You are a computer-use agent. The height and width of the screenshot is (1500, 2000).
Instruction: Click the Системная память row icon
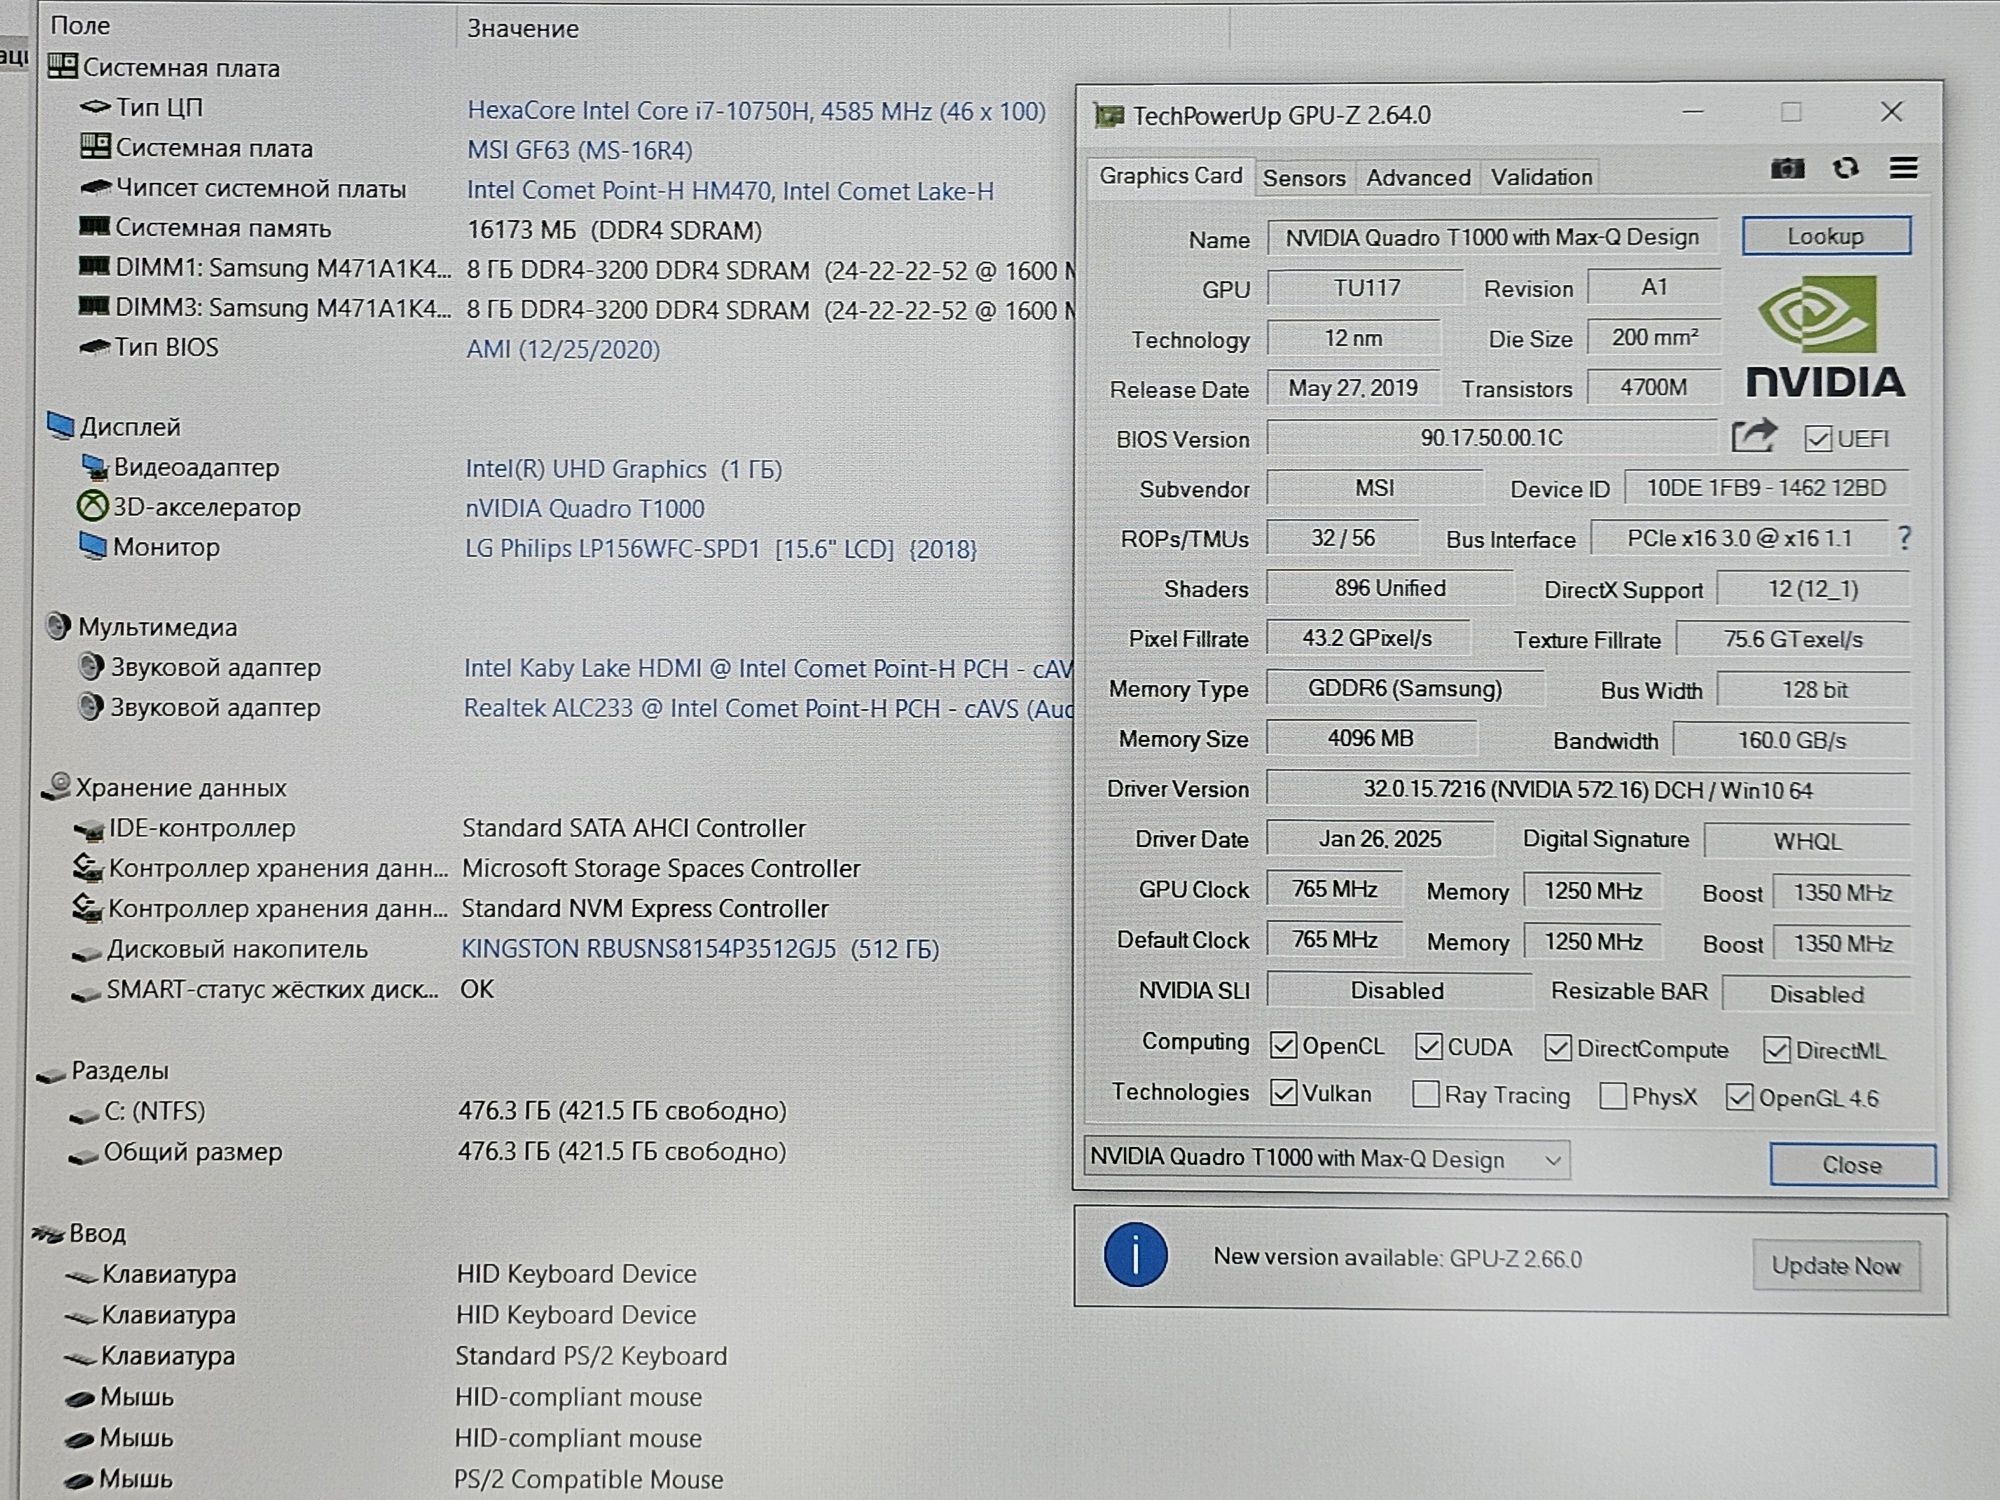94,226
